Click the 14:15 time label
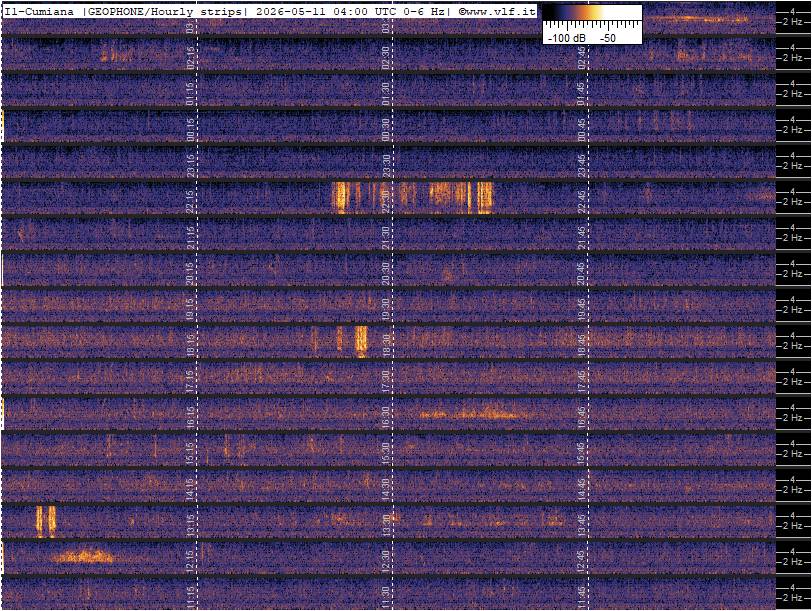Viewport: 812px width, 611px height. (190, 489)
